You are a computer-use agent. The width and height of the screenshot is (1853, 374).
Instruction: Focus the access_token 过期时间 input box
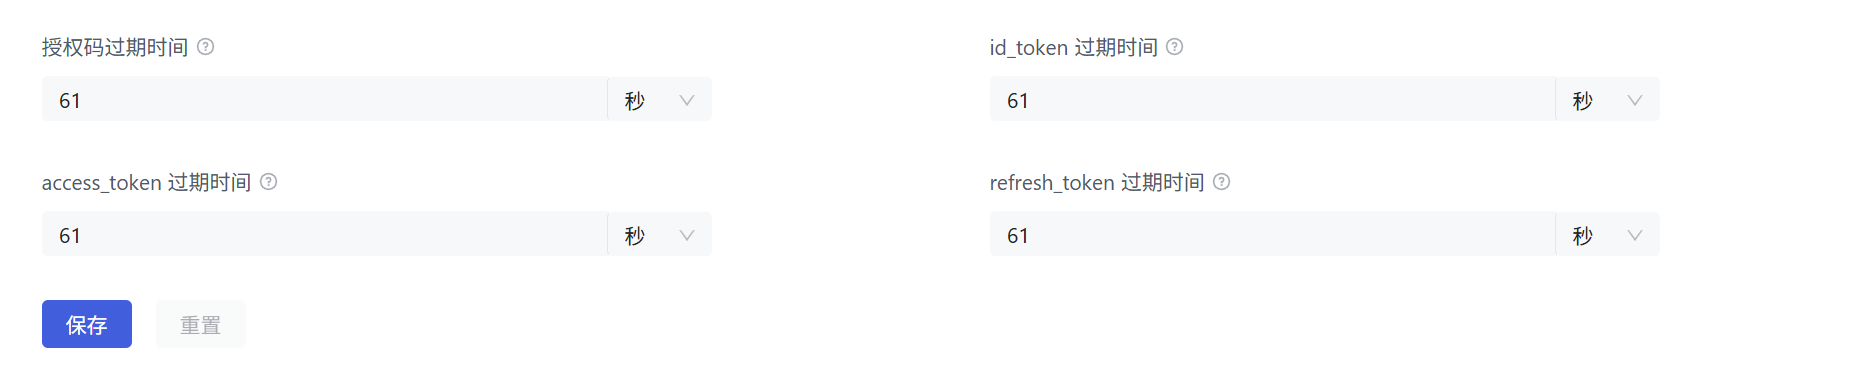[324, 234]
